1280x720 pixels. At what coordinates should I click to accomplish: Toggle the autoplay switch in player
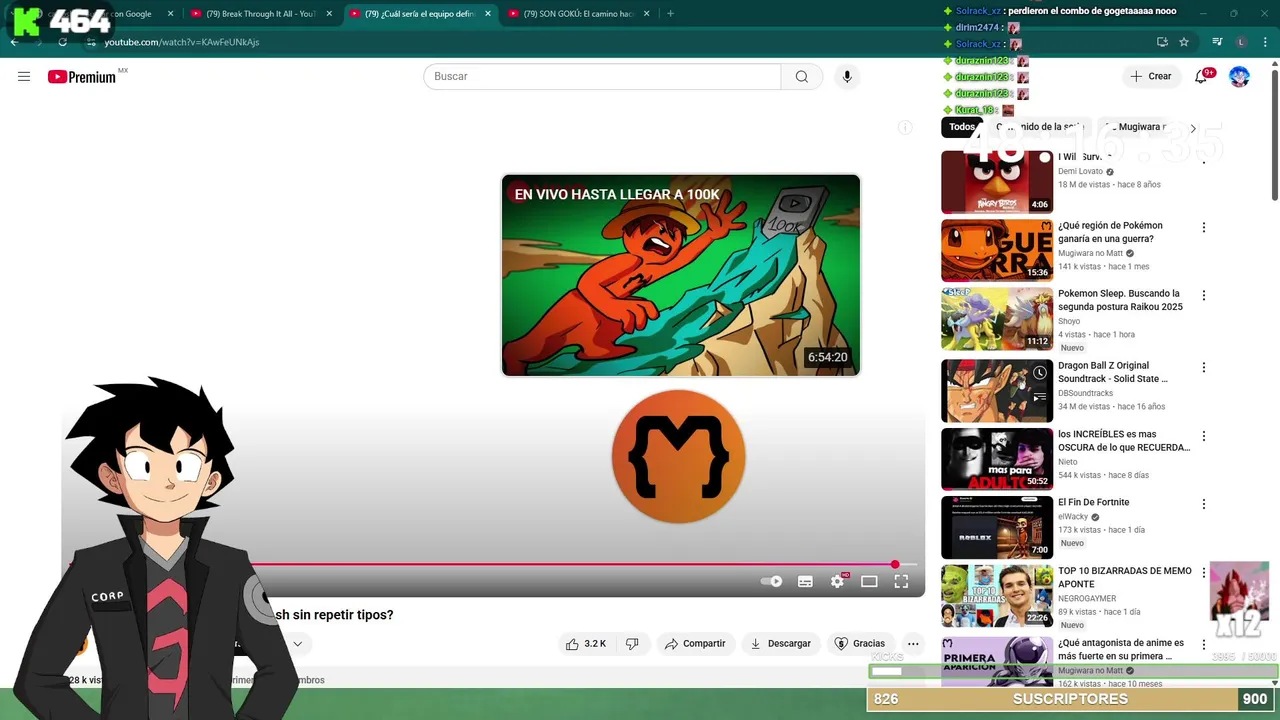click(x=771, y=581)
